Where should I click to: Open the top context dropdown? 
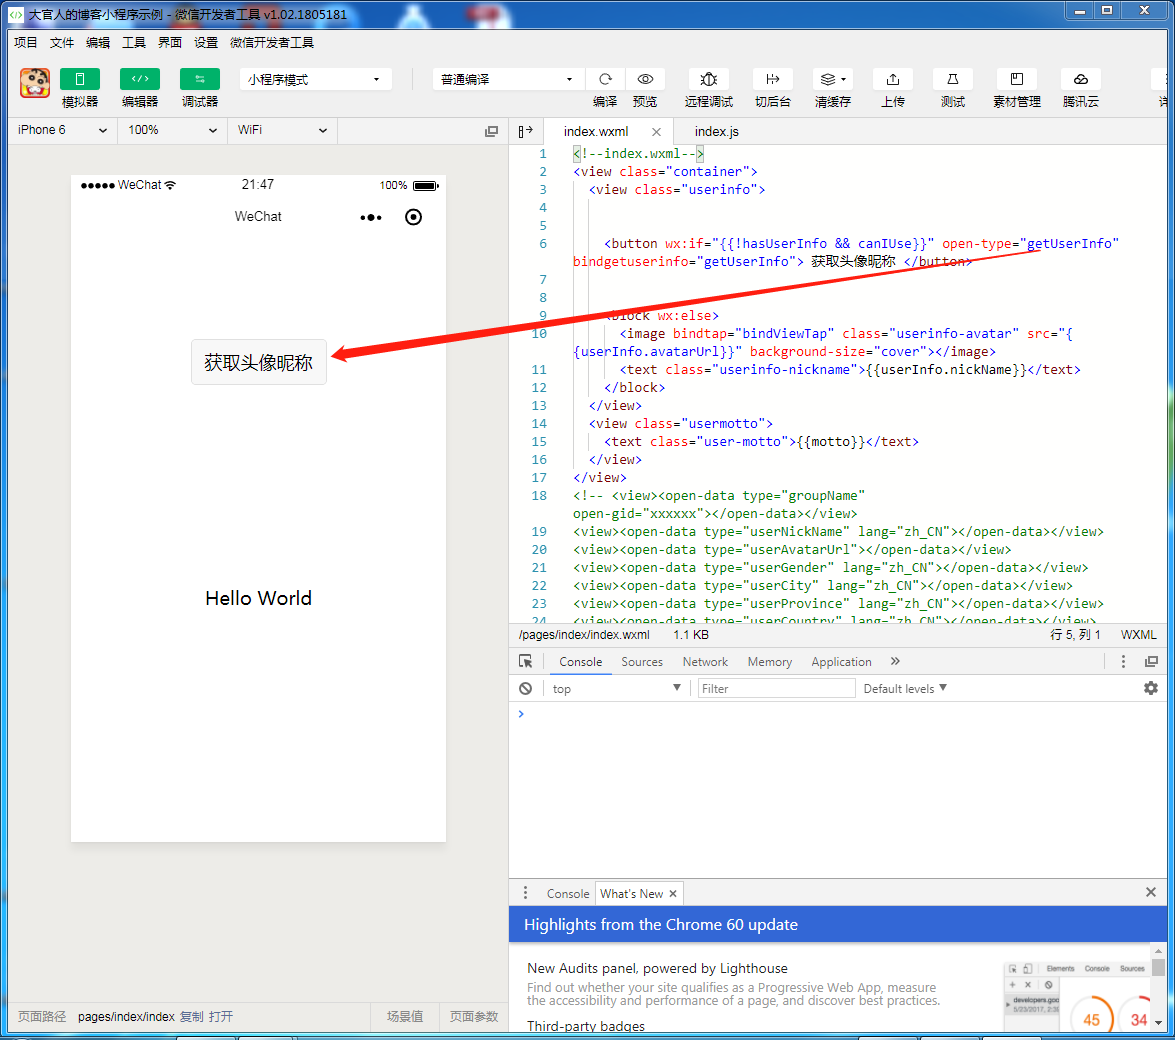616,689
